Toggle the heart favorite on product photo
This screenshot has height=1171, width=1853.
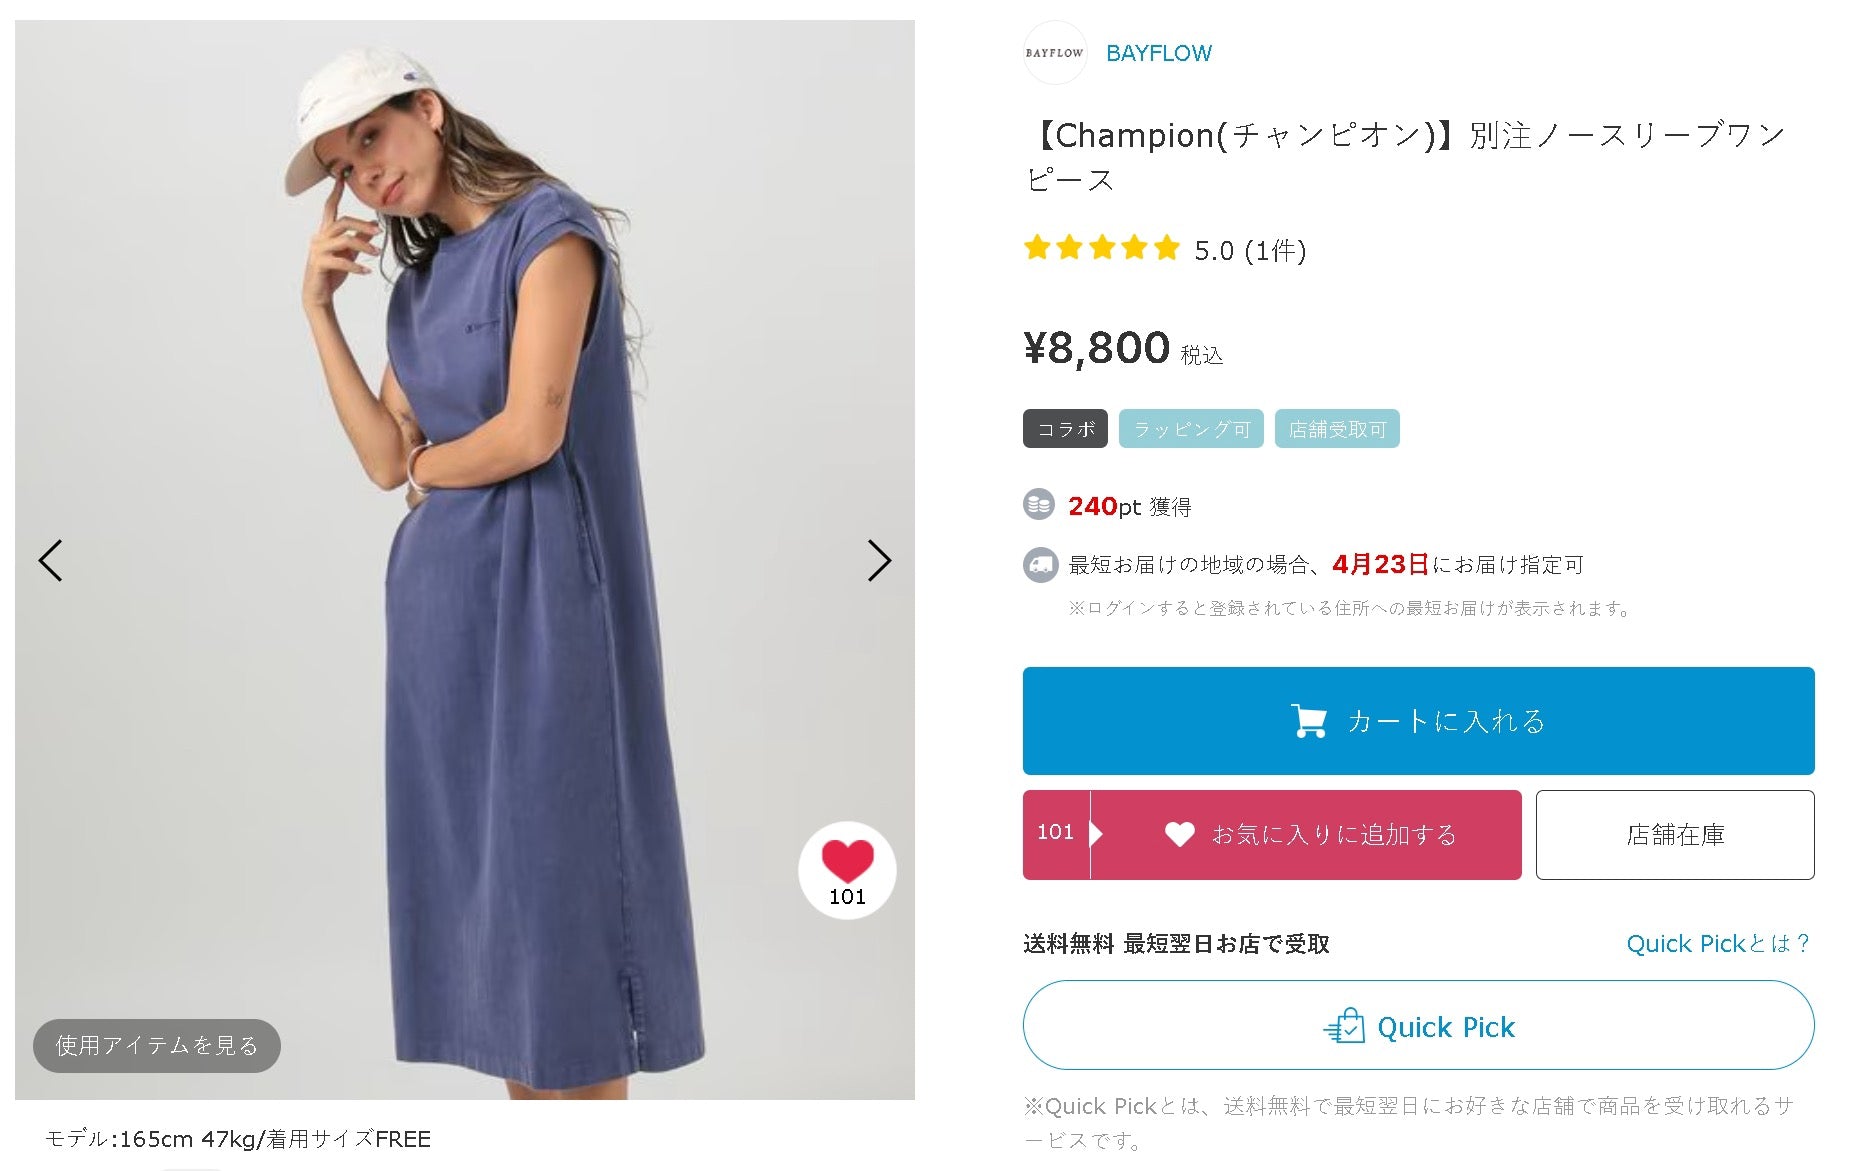click(847, 870)
